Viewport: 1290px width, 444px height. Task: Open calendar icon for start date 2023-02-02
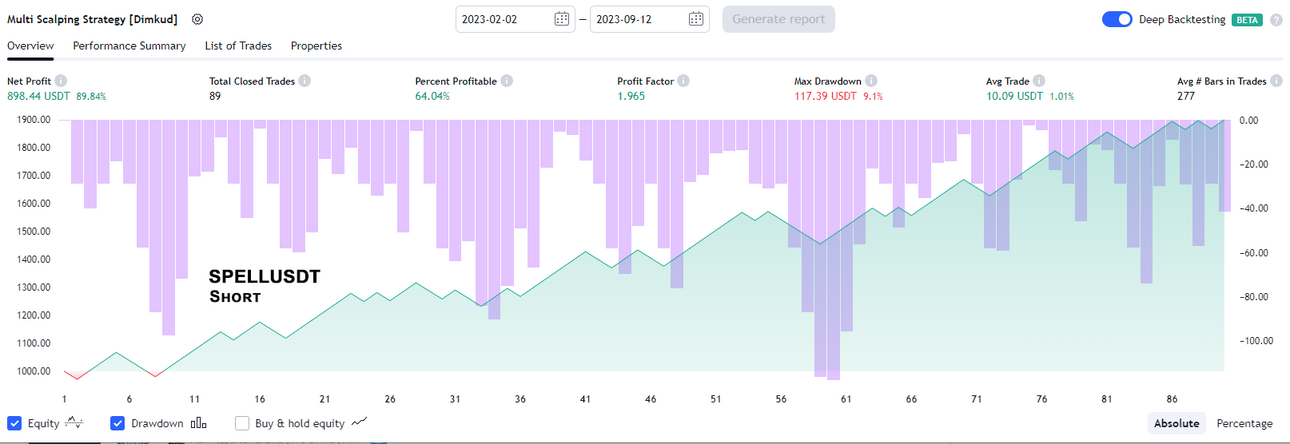(562, 19)
